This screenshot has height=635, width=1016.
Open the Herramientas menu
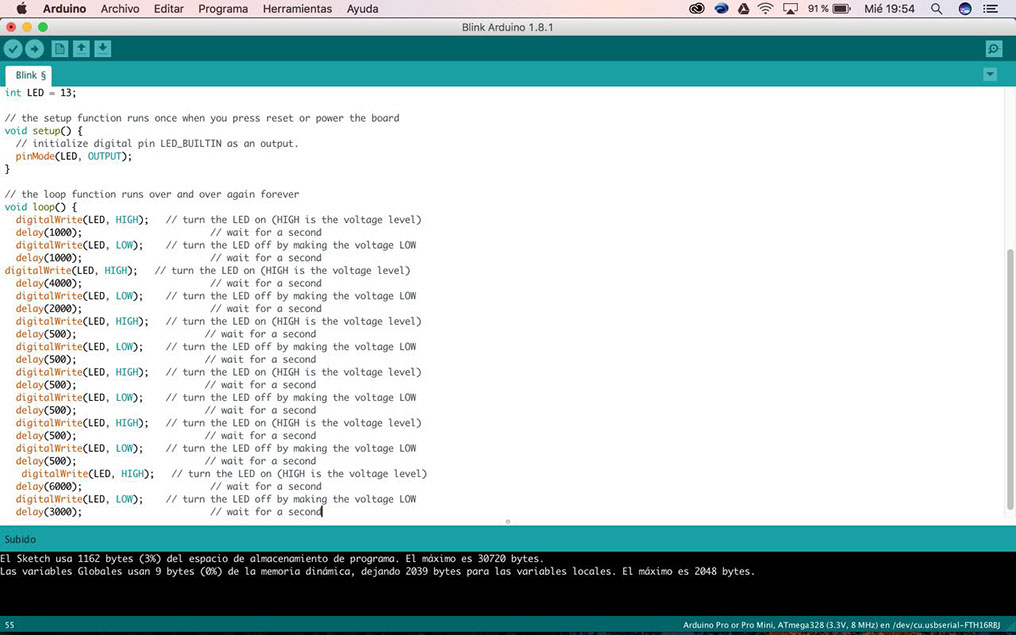[297, 9]
